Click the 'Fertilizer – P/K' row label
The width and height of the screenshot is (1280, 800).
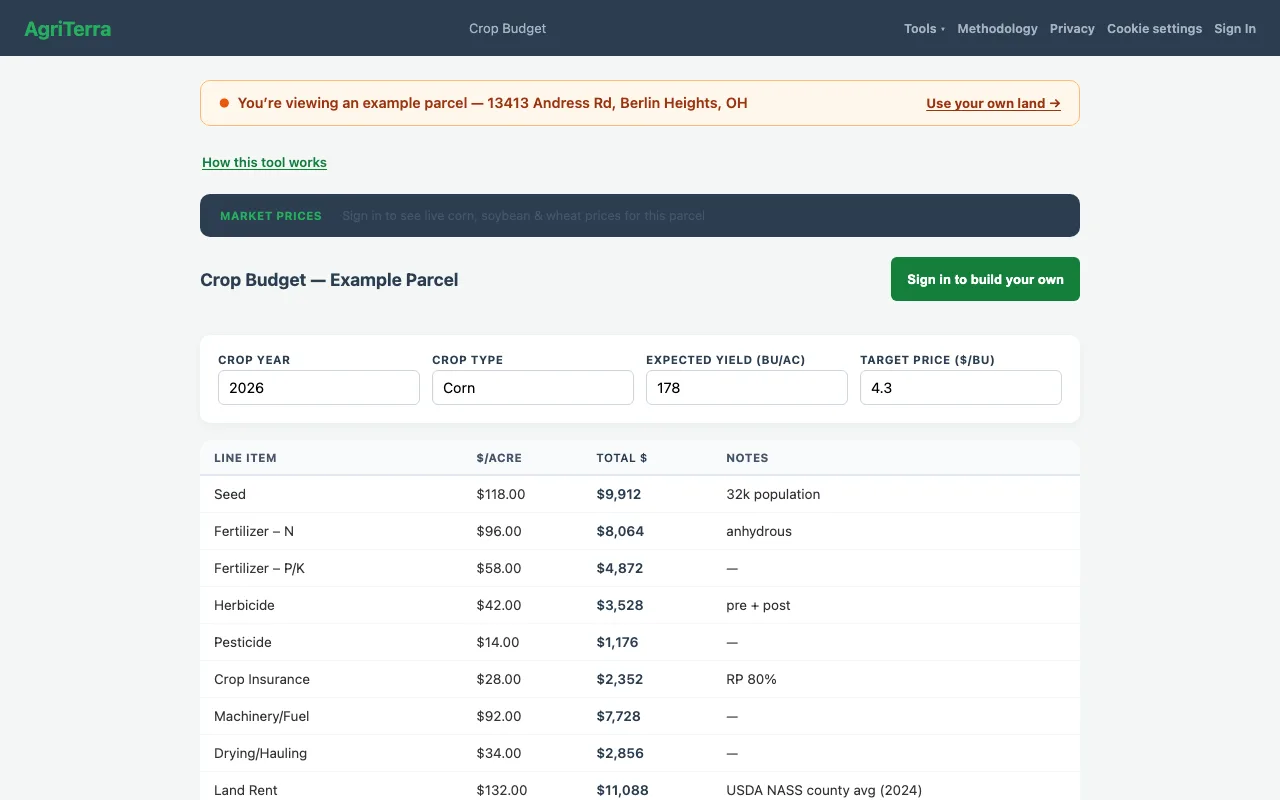(x=259, y=568)
